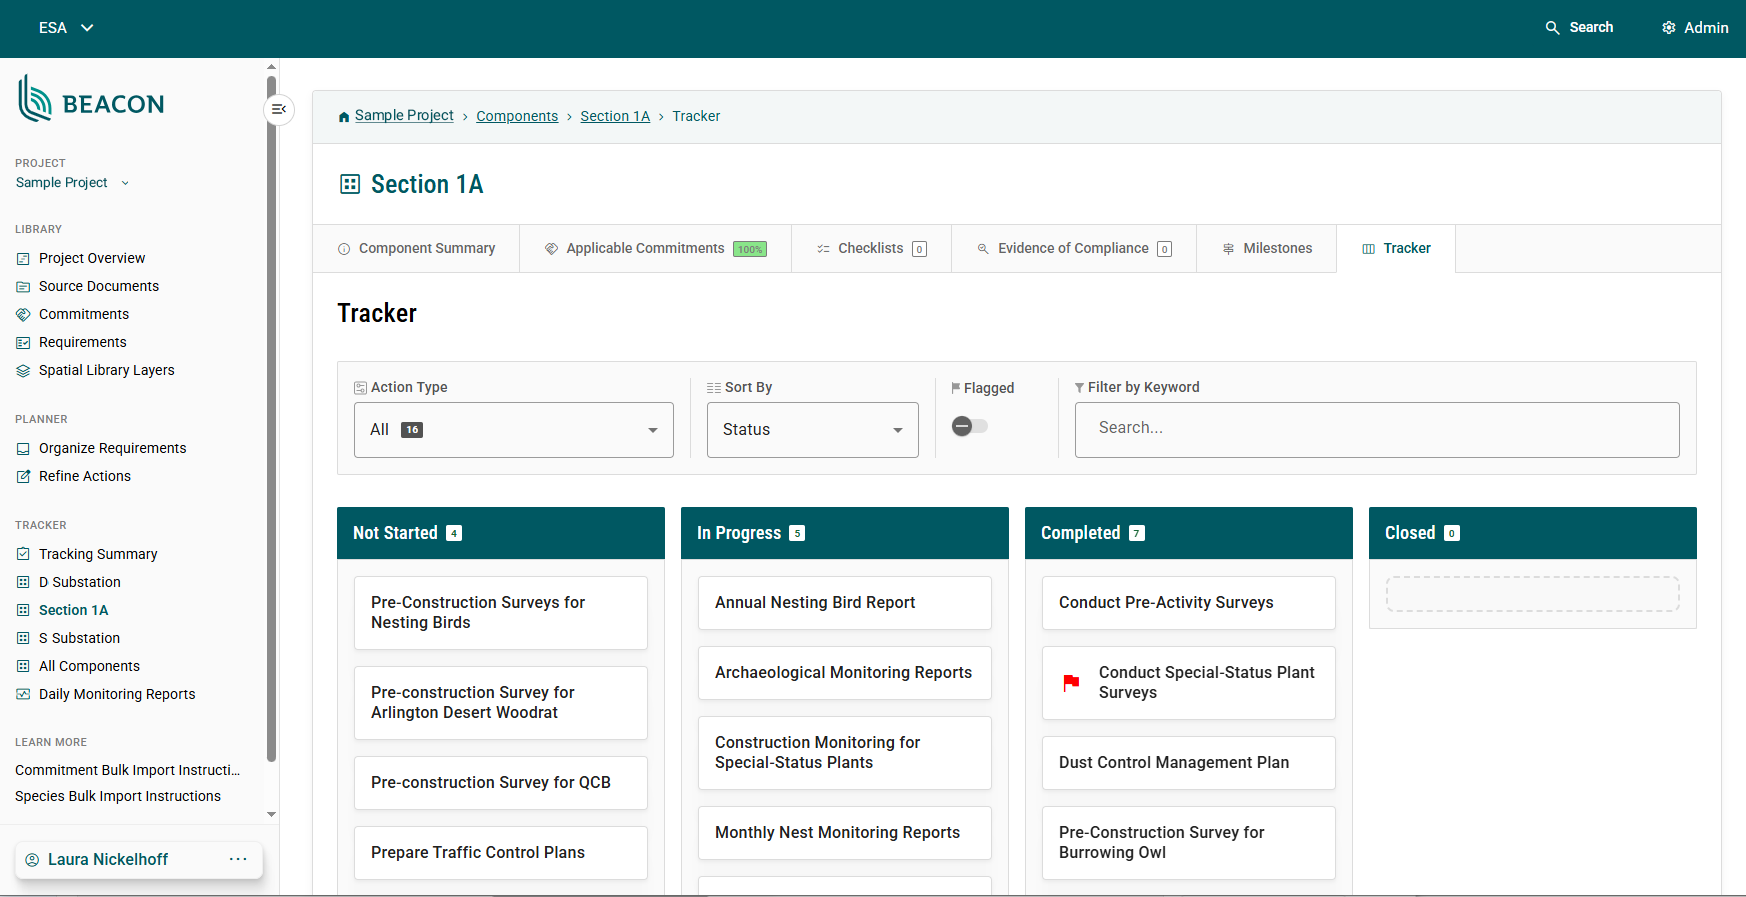
Task: Click the Beacon logo
Action: pyautogui.click(x=91, y=100)
